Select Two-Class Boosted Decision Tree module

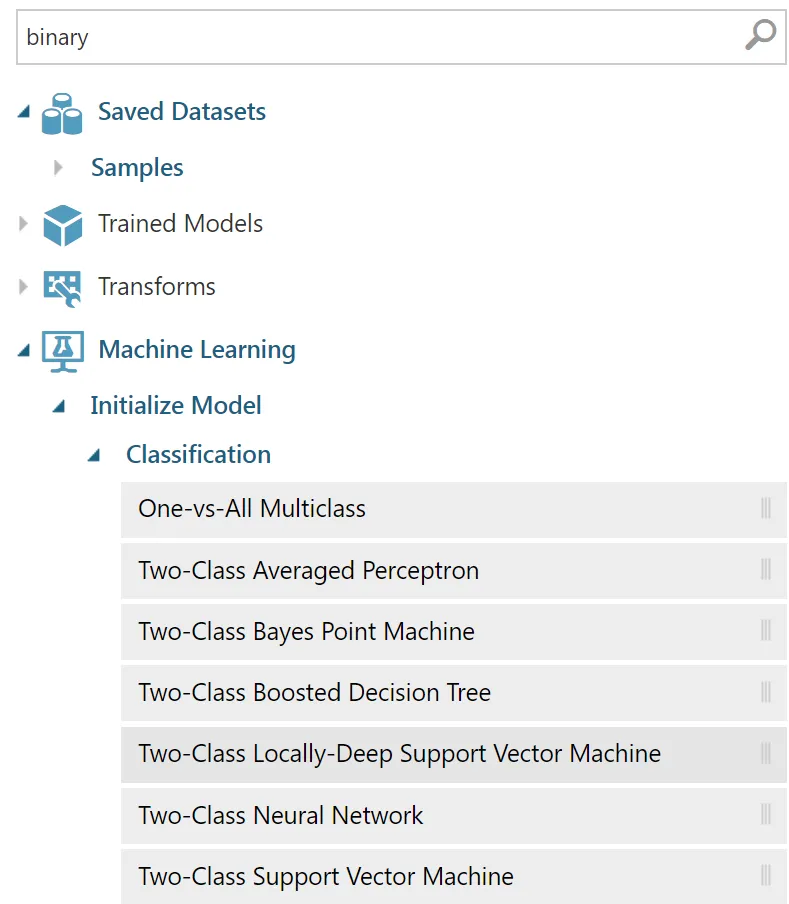point(454,692)
